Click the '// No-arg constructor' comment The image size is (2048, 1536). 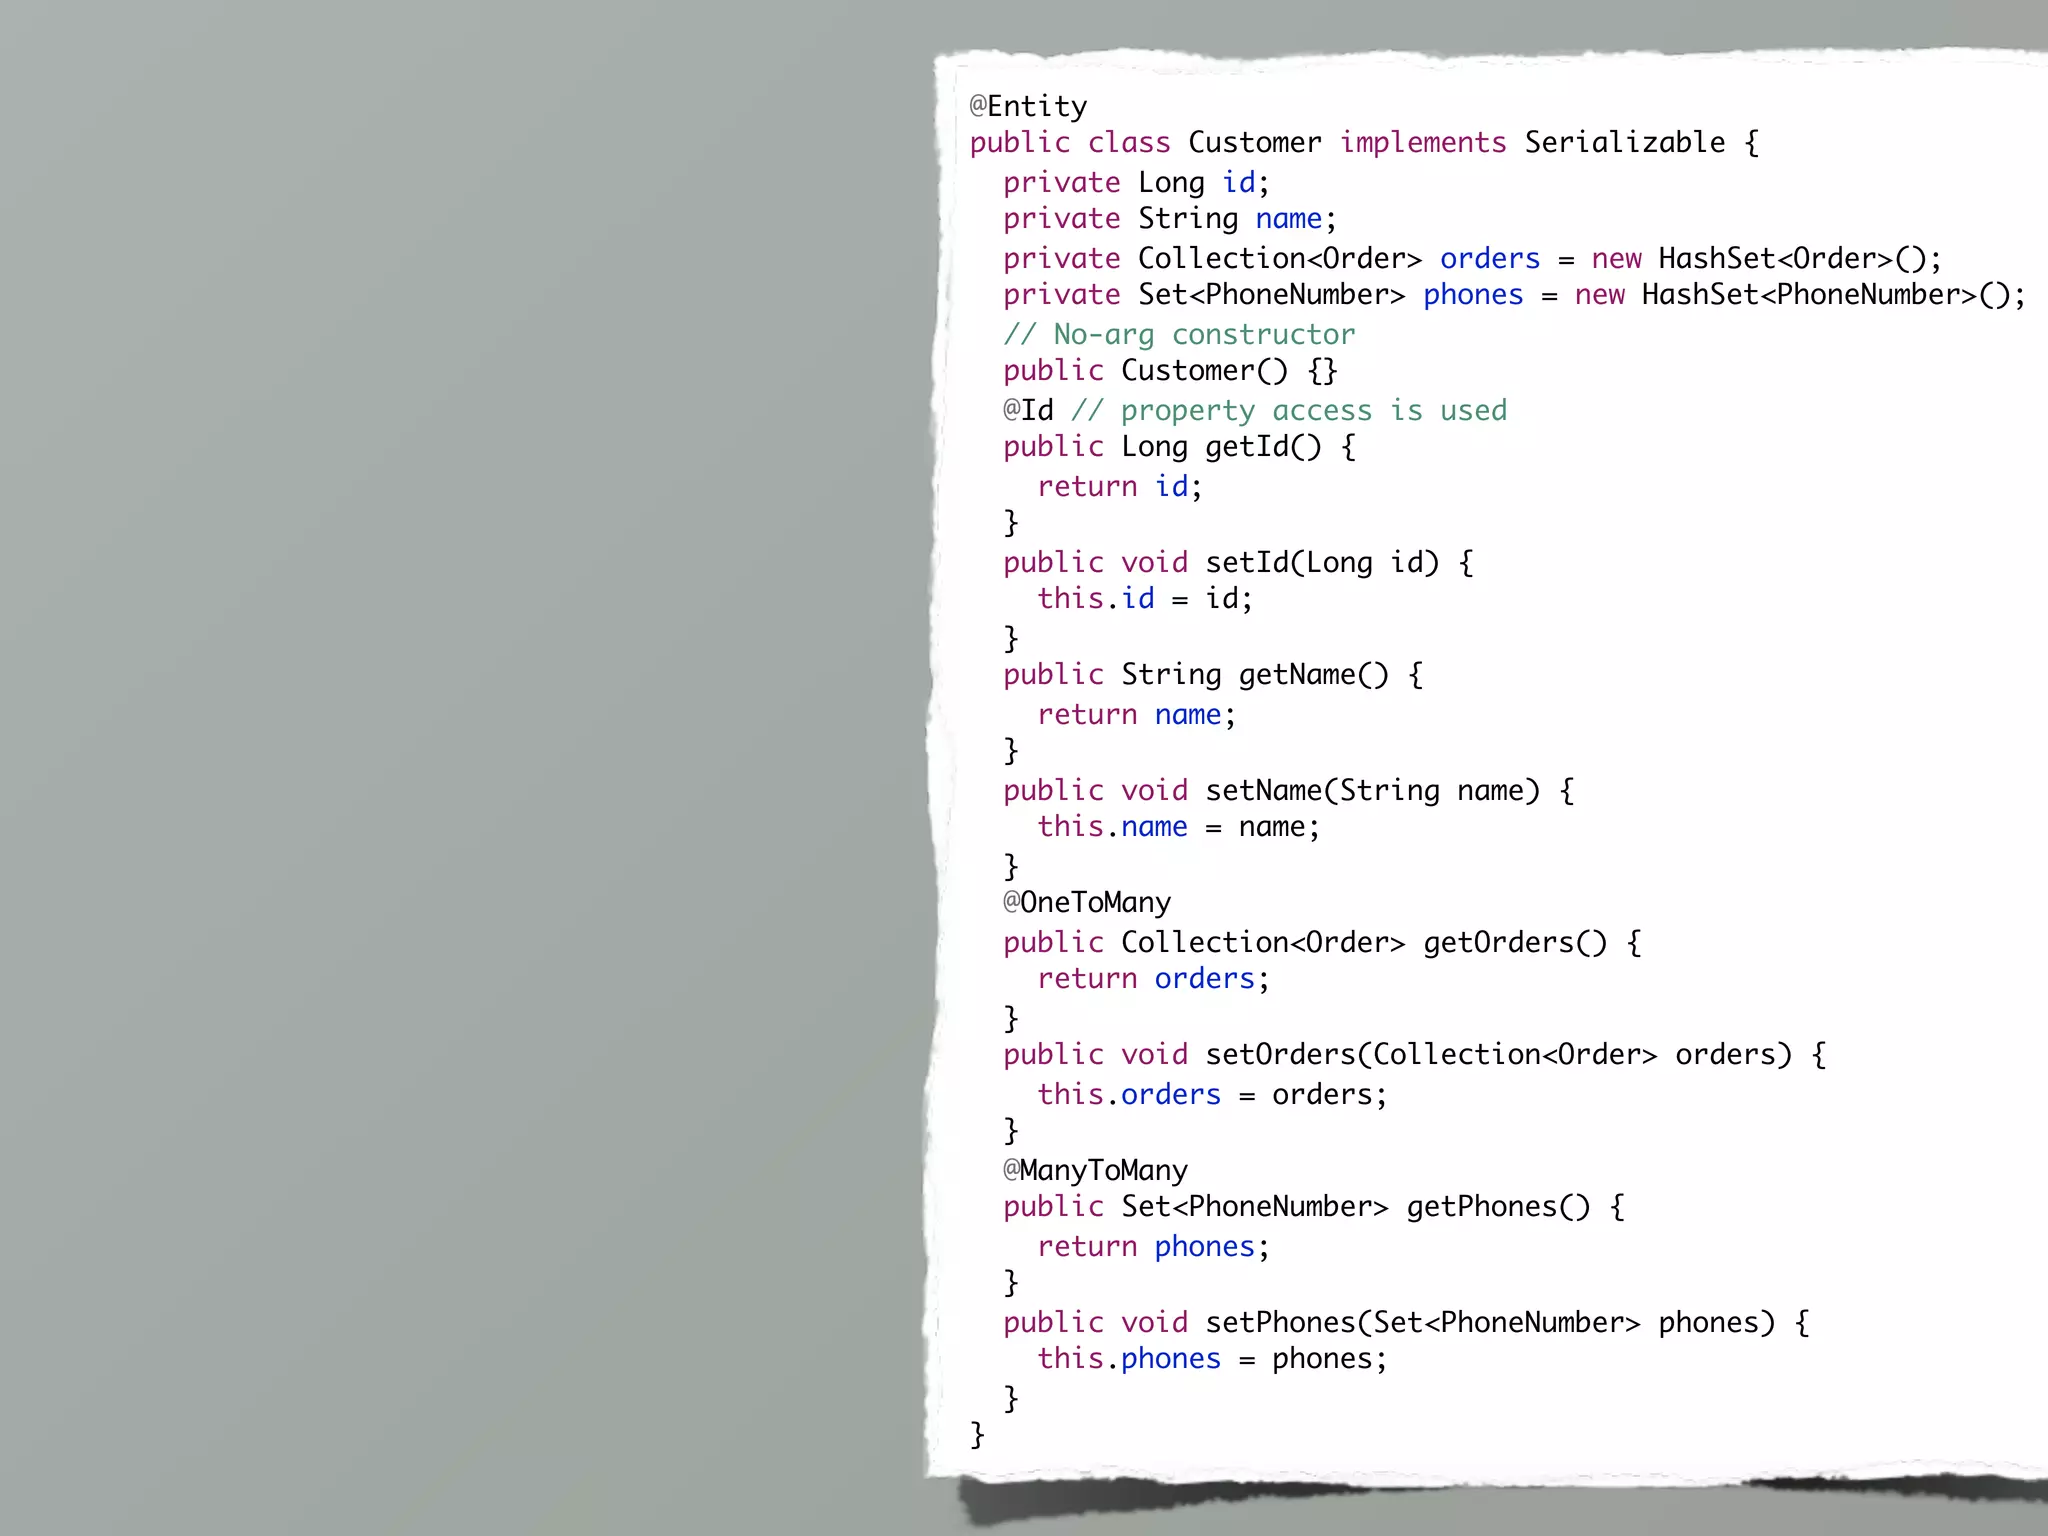coord(1179,334)
